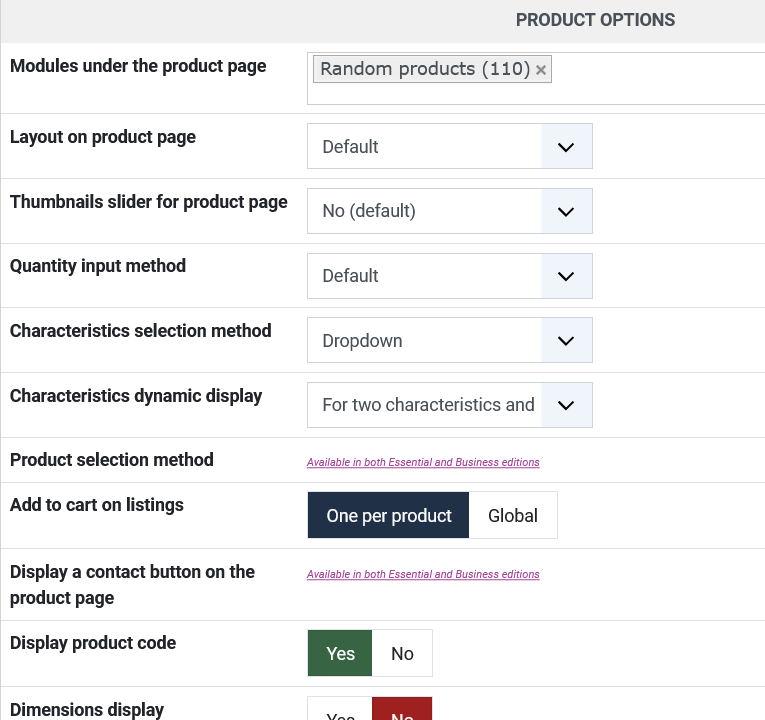This screenshot has width=765, height=720.
Task: Click the Layout on product page label
Action: (103, 137)
